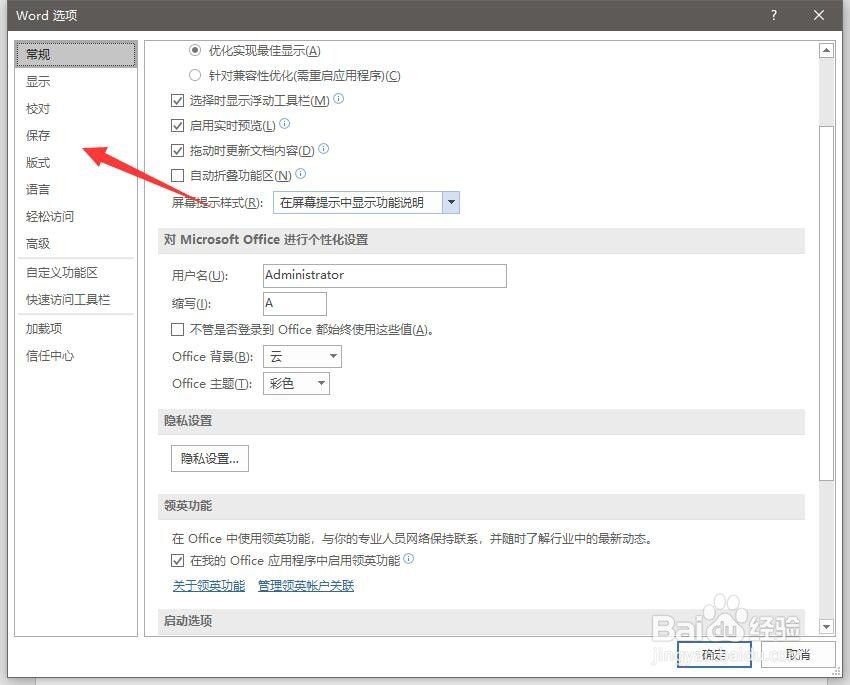Viewport: 850px width, 685px height.
Task: Open the 屏幕提示样式 dropdown arrow
Action: pos(451,203)
